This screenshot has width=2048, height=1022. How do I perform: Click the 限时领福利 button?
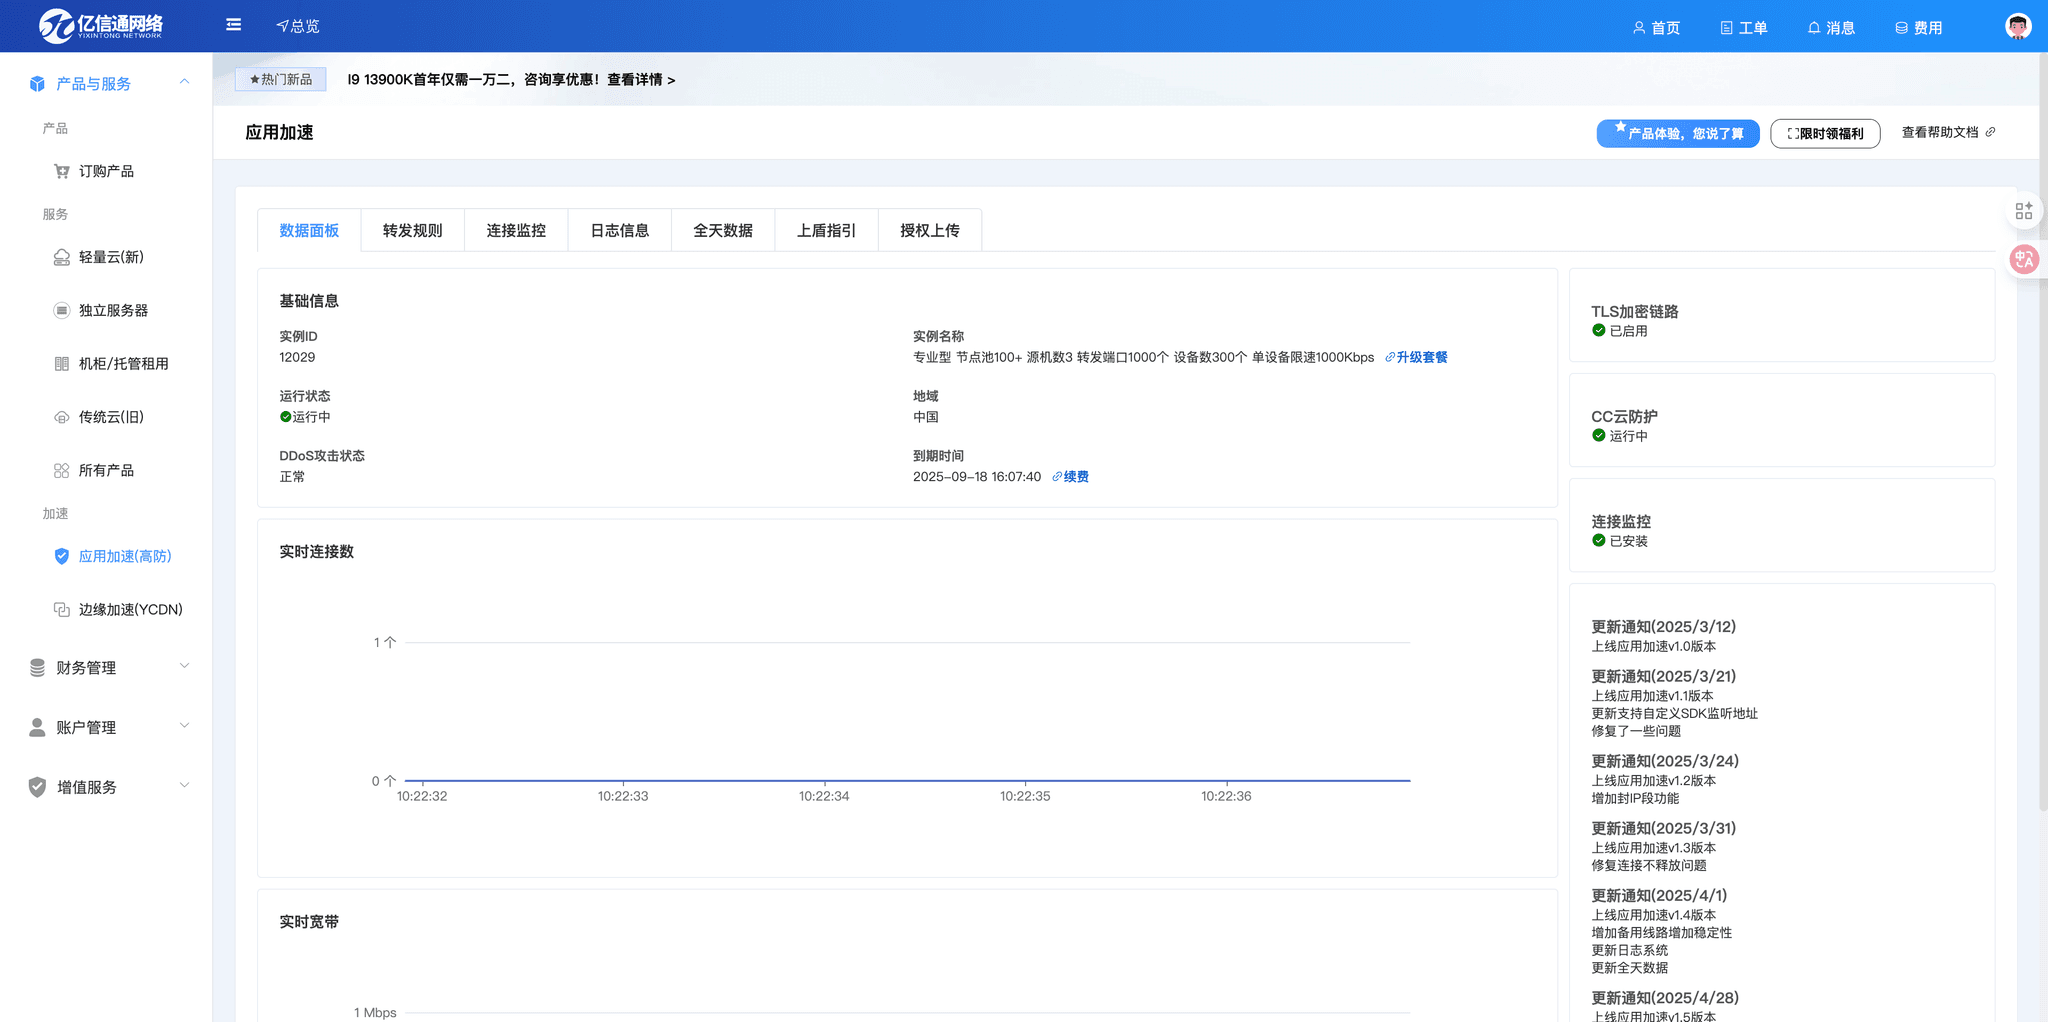pos(1825,133)
